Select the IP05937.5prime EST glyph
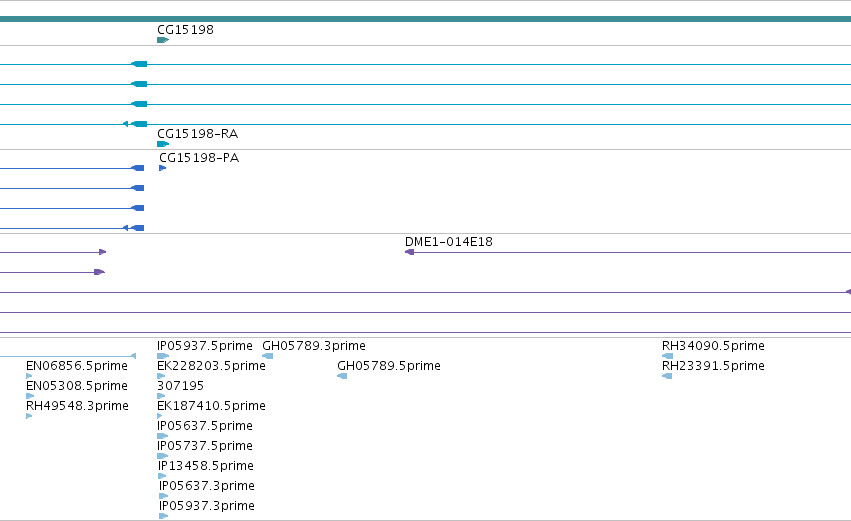This screenshot has height=521, width=851. coord(163,356)
